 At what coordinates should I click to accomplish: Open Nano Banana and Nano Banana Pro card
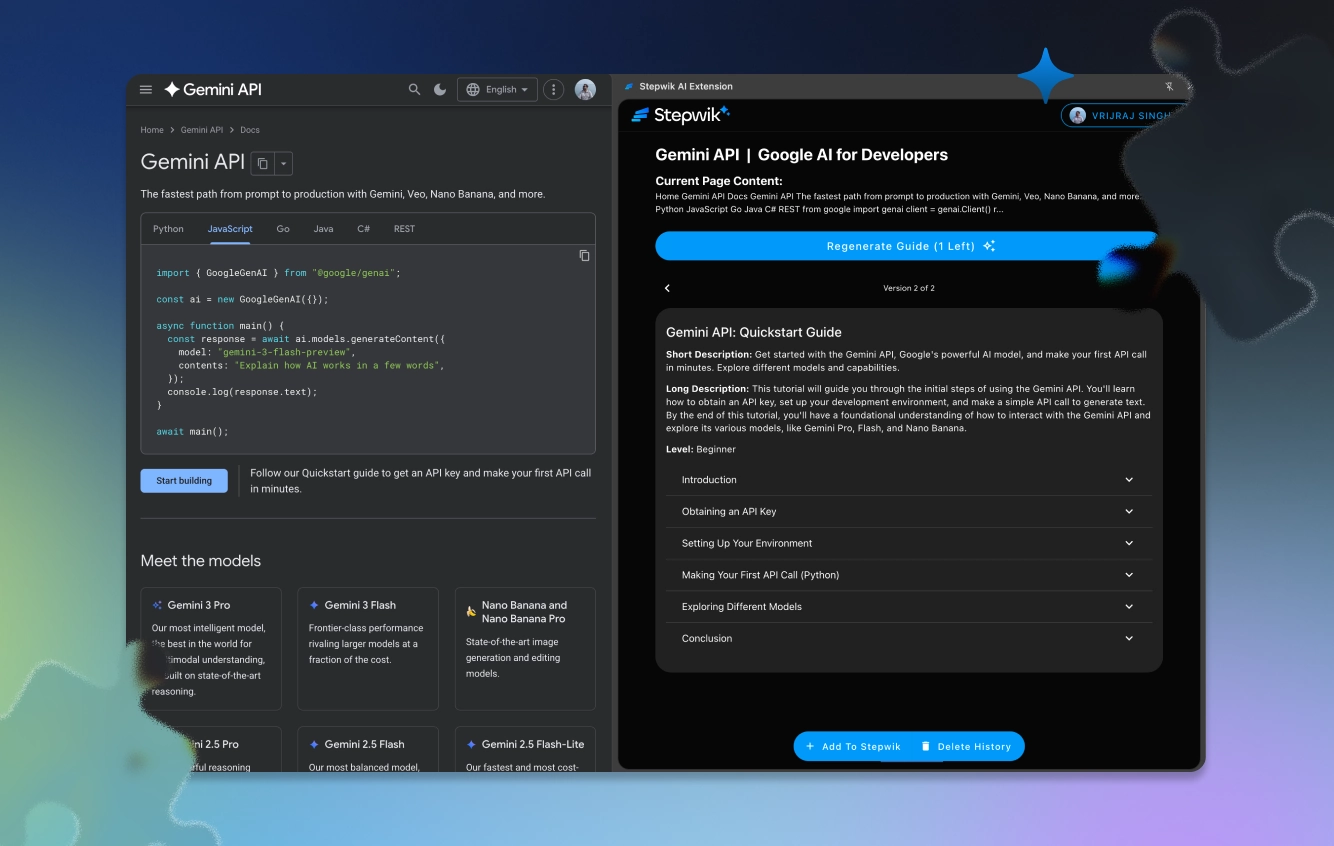point(525,649)
